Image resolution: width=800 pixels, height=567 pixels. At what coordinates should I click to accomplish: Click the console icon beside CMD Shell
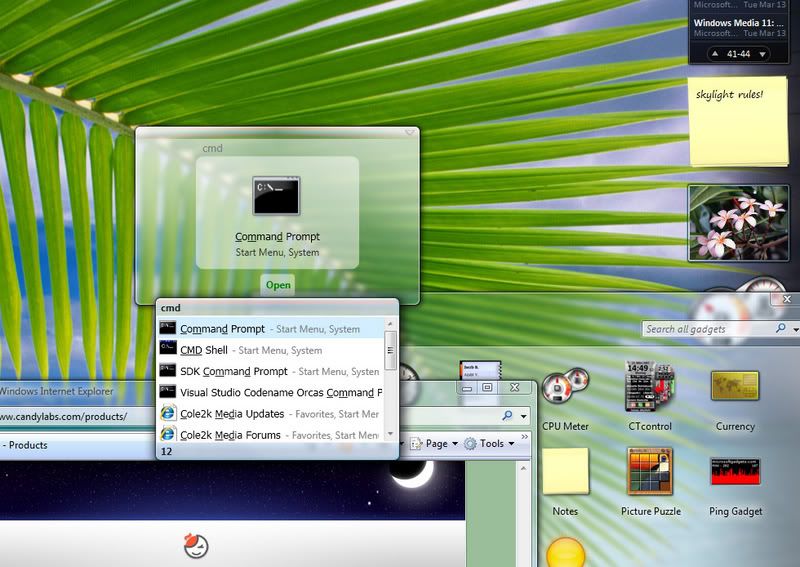point(168,348)
